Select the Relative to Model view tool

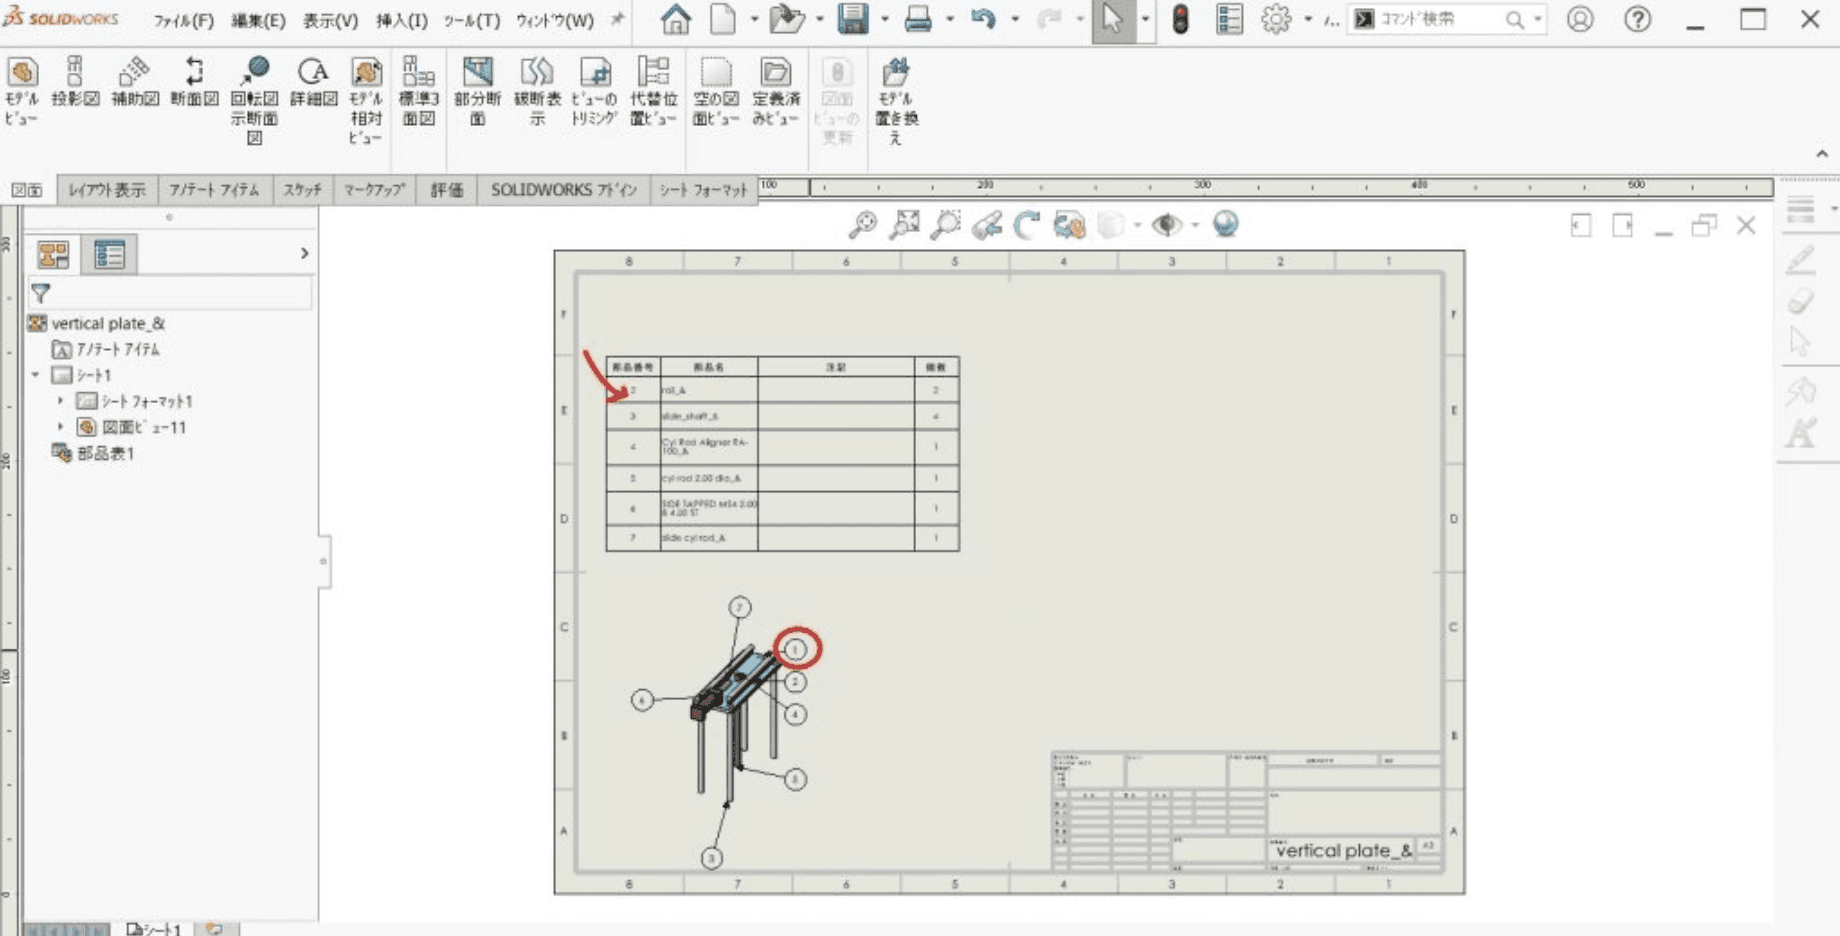[x=366, y=100]
